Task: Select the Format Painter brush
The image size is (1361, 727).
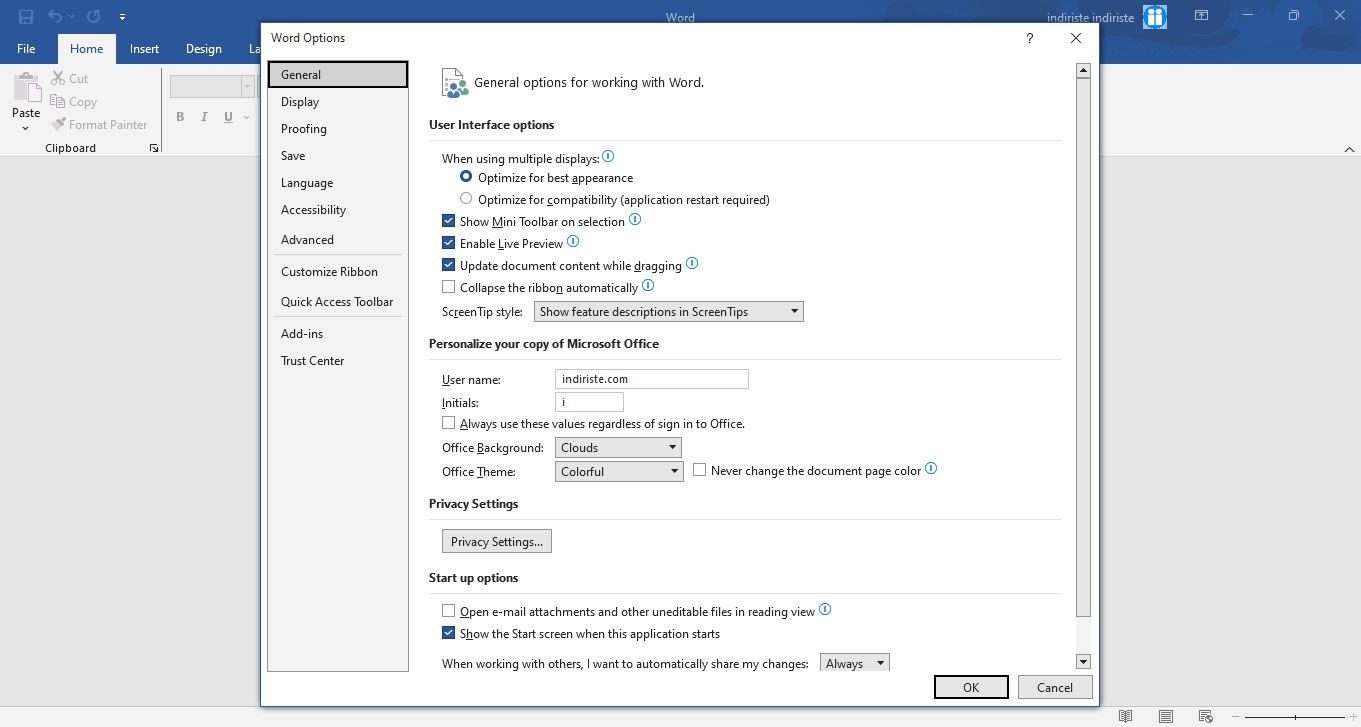Action: coord(58,124)
